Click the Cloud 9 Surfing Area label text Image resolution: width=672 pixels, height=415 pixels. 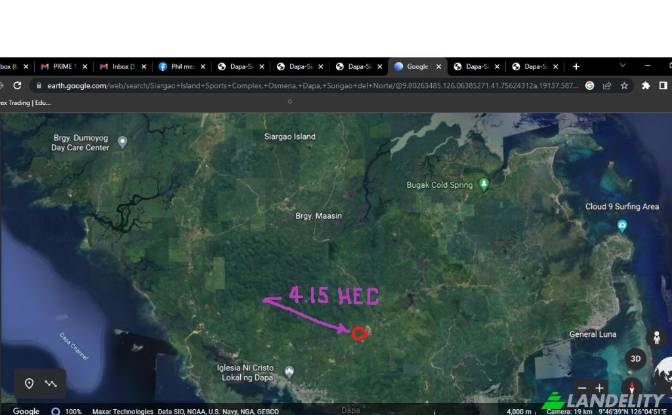click(x=622, y=206)
